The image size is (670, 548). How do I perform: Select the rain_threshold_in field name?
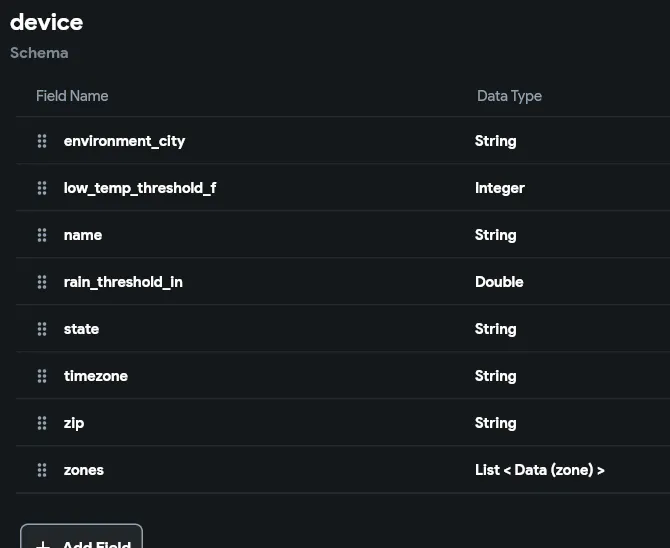[x=123, y=282]
